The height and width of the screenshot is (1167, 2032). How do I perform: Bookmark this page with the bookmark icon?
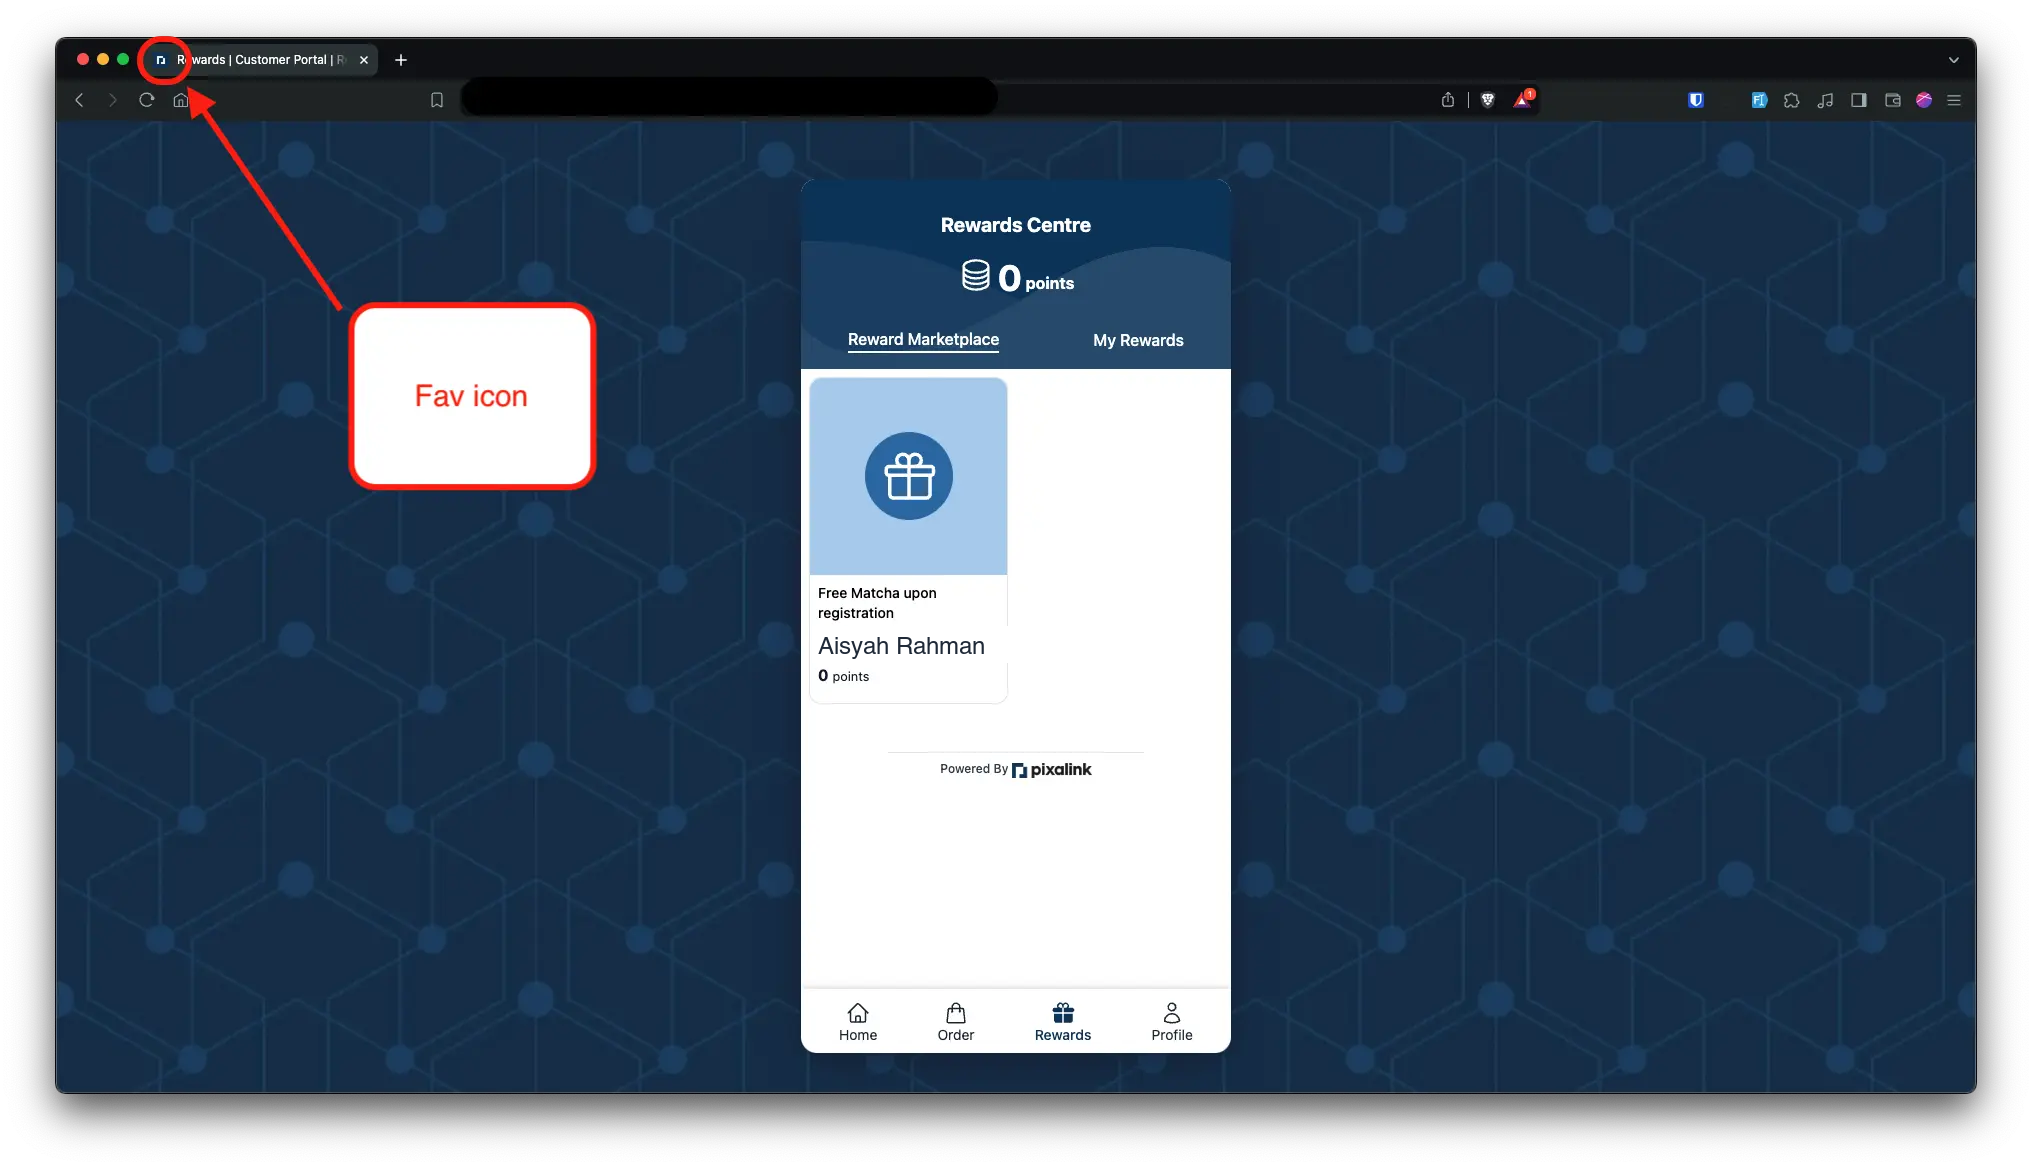(437, 100)
